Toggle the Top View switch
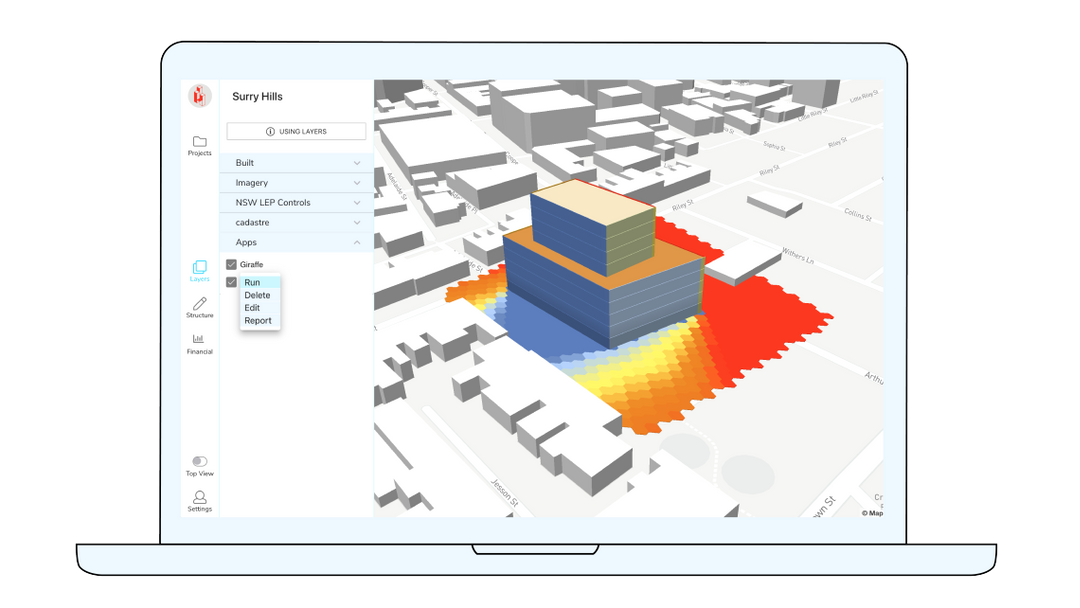The width and height of the screenshot is (1080, 608). pos(199,461)
